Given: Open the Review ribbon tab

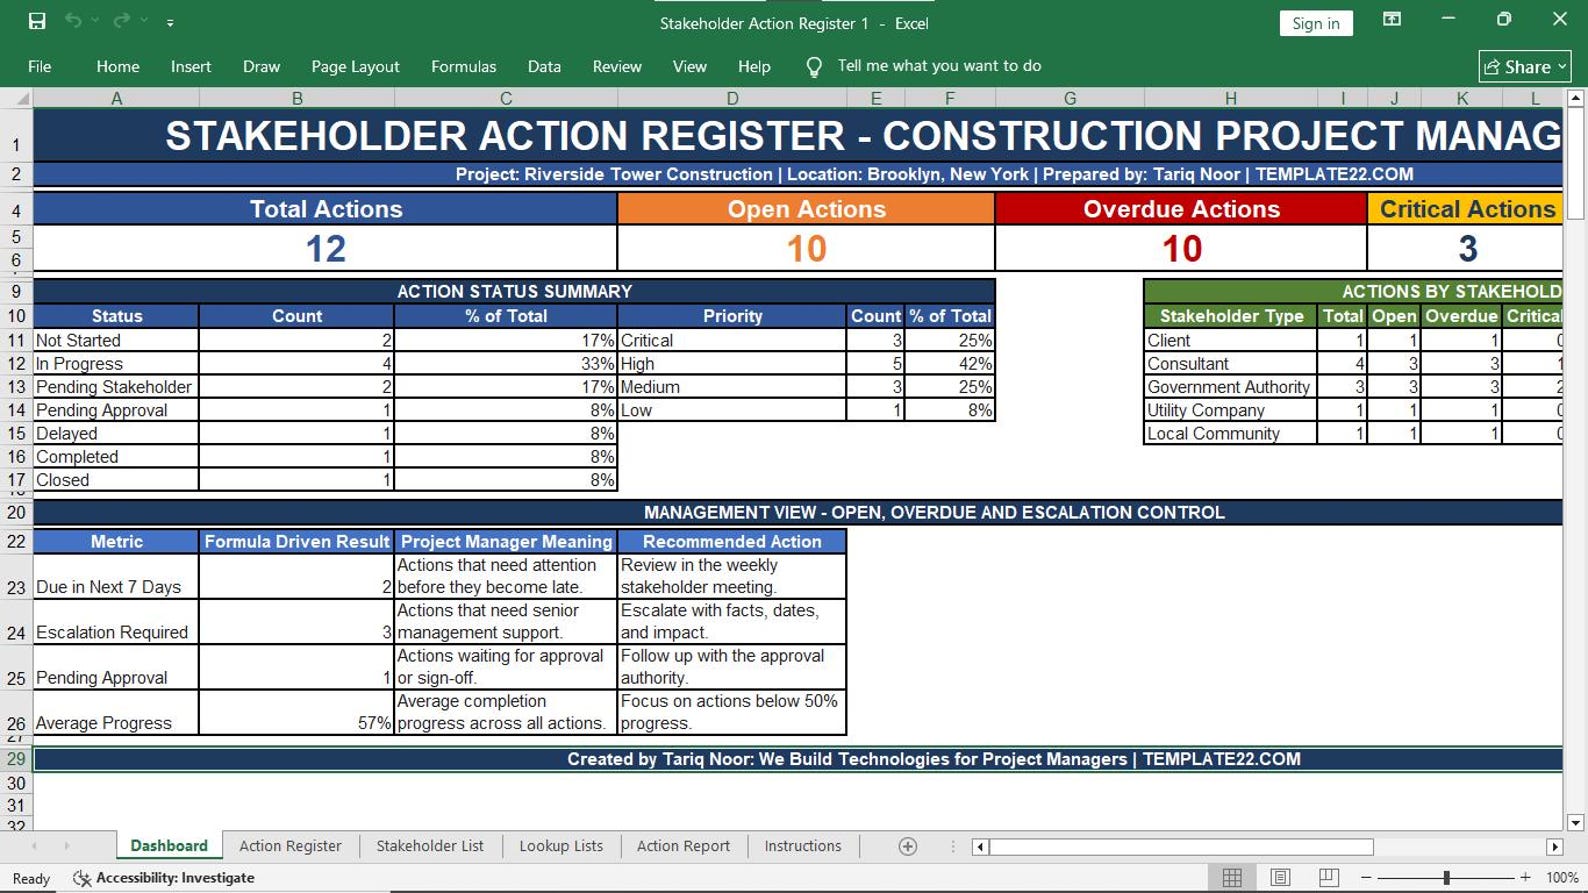Looking at the screenshot, I should pyautogui.click(x=617, y=66).
